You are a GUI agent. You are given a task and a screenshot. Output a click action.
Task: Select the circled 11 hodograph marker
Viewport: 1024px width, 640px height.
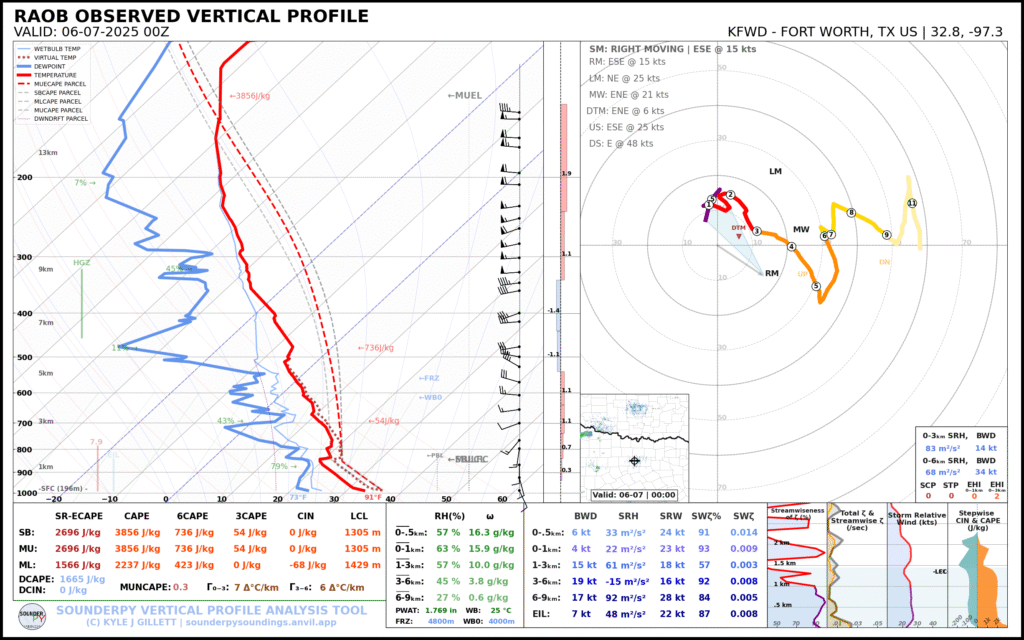tap(911, 203)
